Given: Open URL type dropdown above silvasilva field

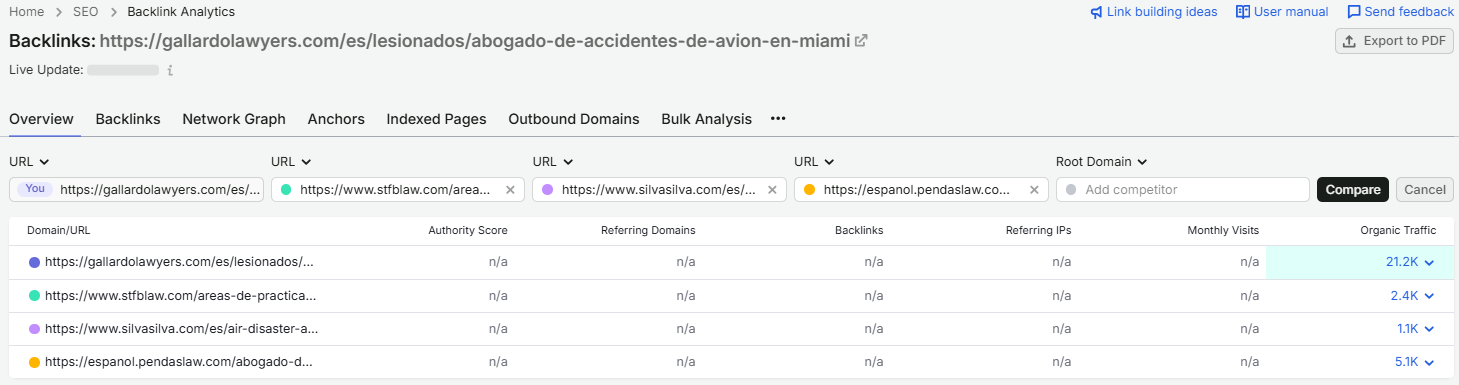Looking at the screenshot, I should pyautogui.click(x=554, y=161).
